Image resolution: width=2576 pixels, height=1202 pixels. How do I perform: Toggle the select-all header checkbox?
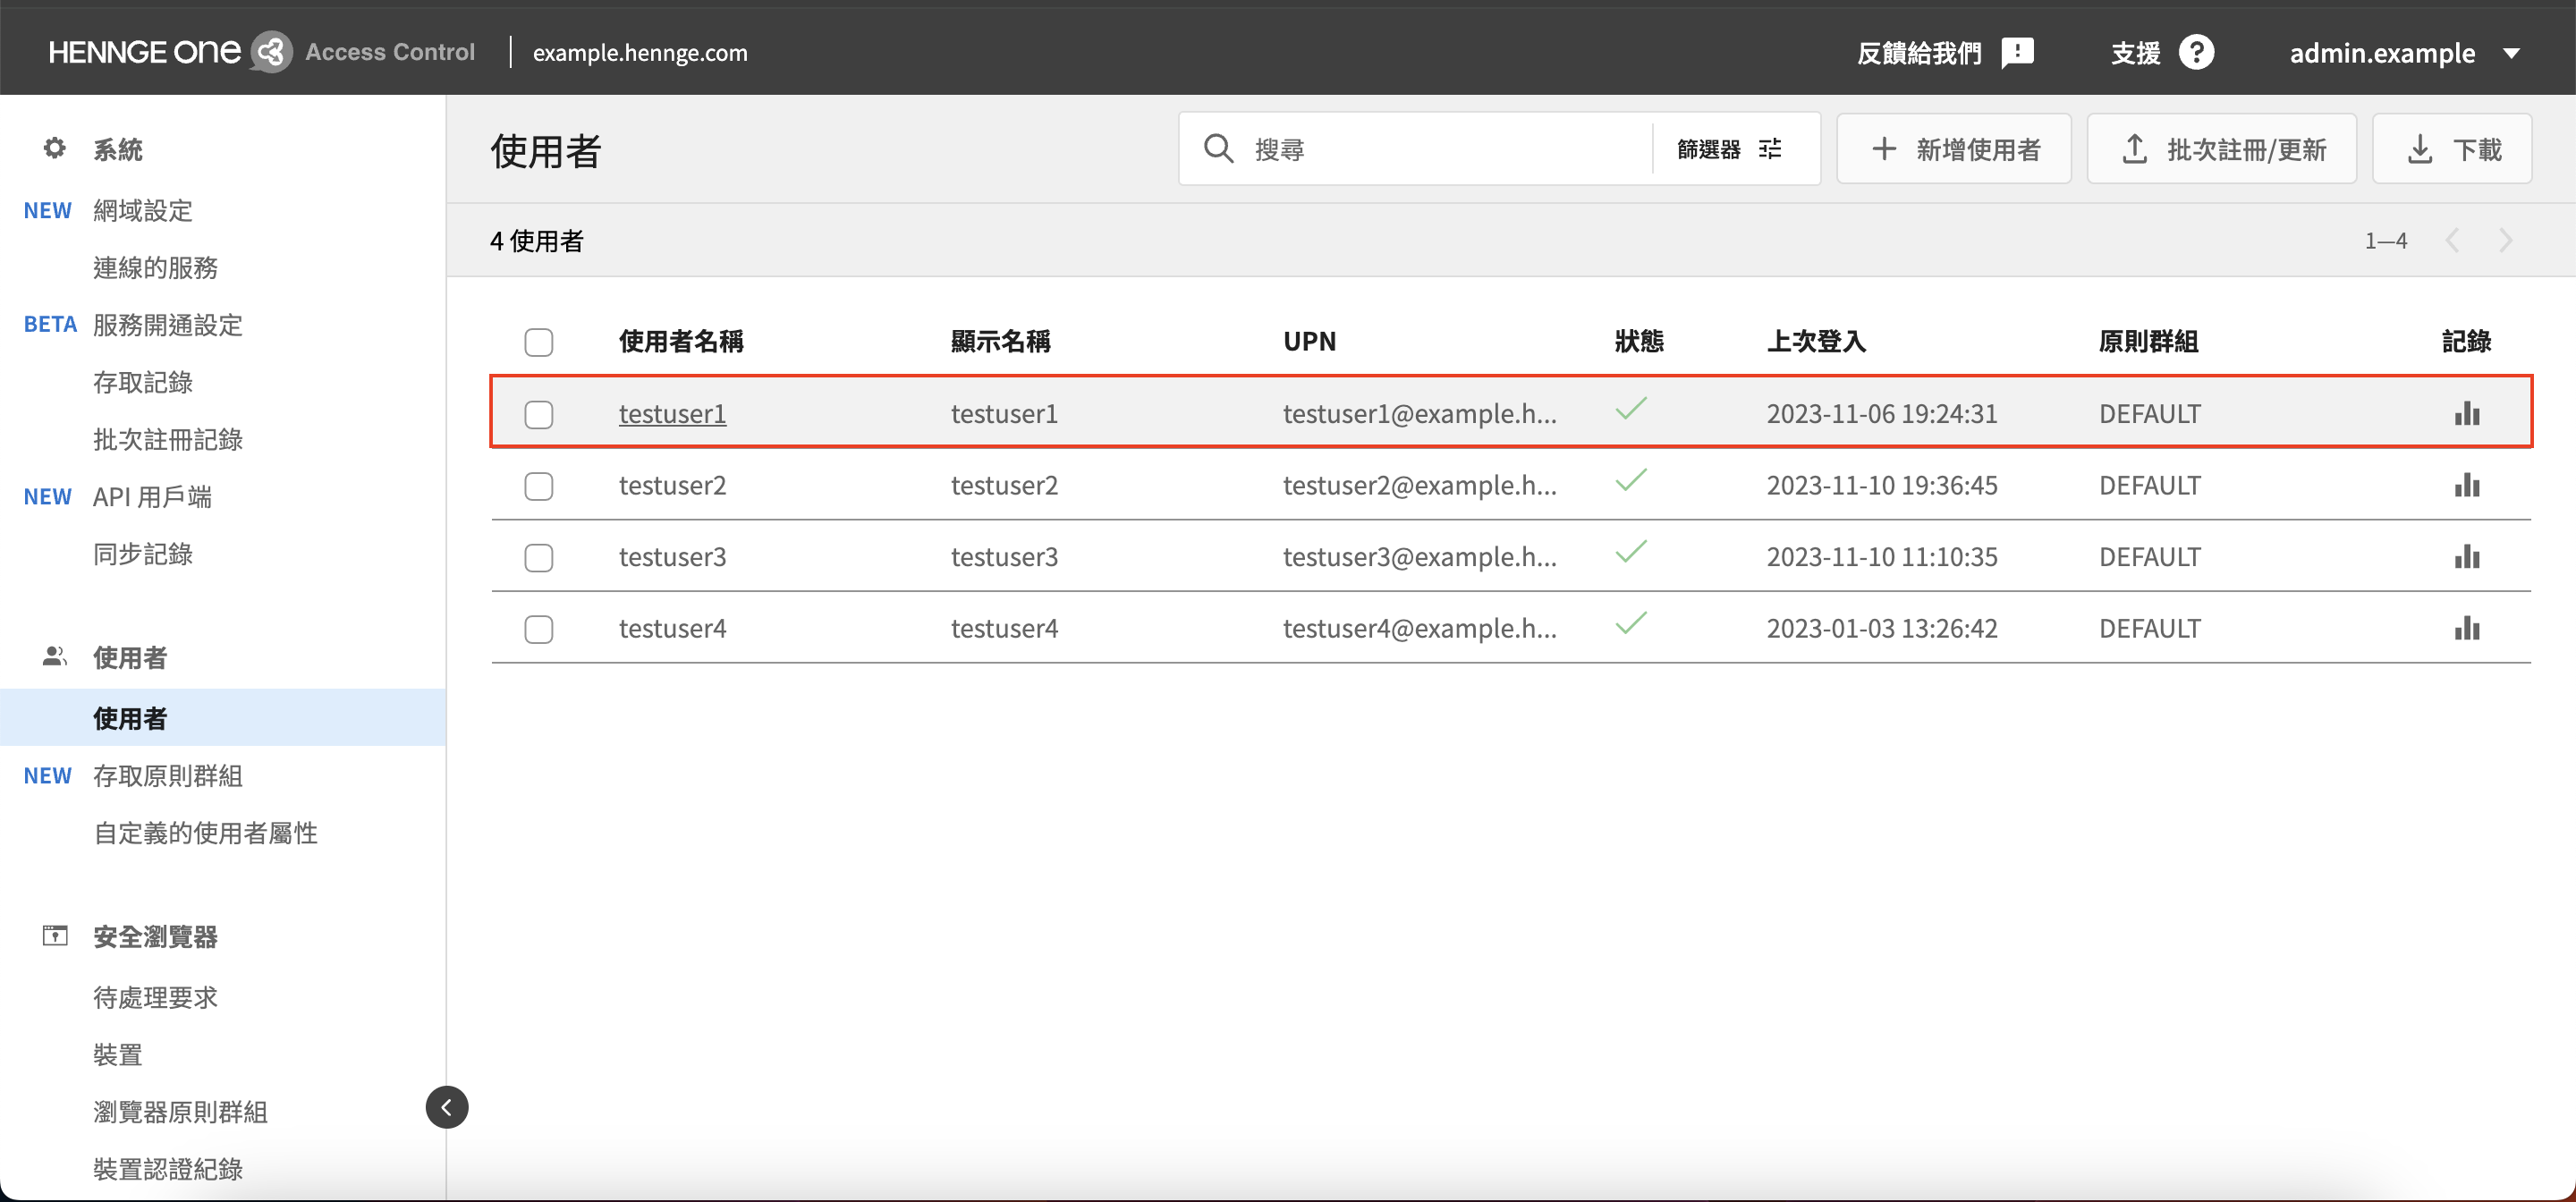pyautogui.click(x=539, y=342)
